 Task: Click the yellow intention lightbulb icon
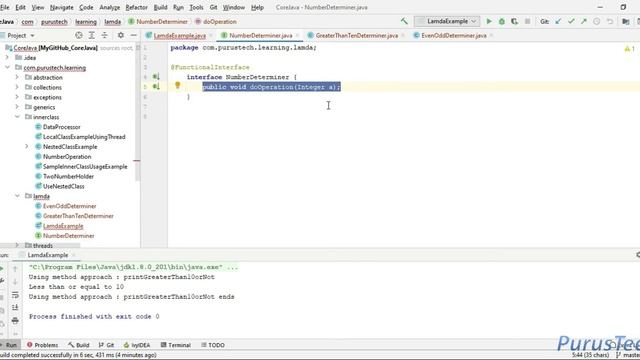[178, 85]
